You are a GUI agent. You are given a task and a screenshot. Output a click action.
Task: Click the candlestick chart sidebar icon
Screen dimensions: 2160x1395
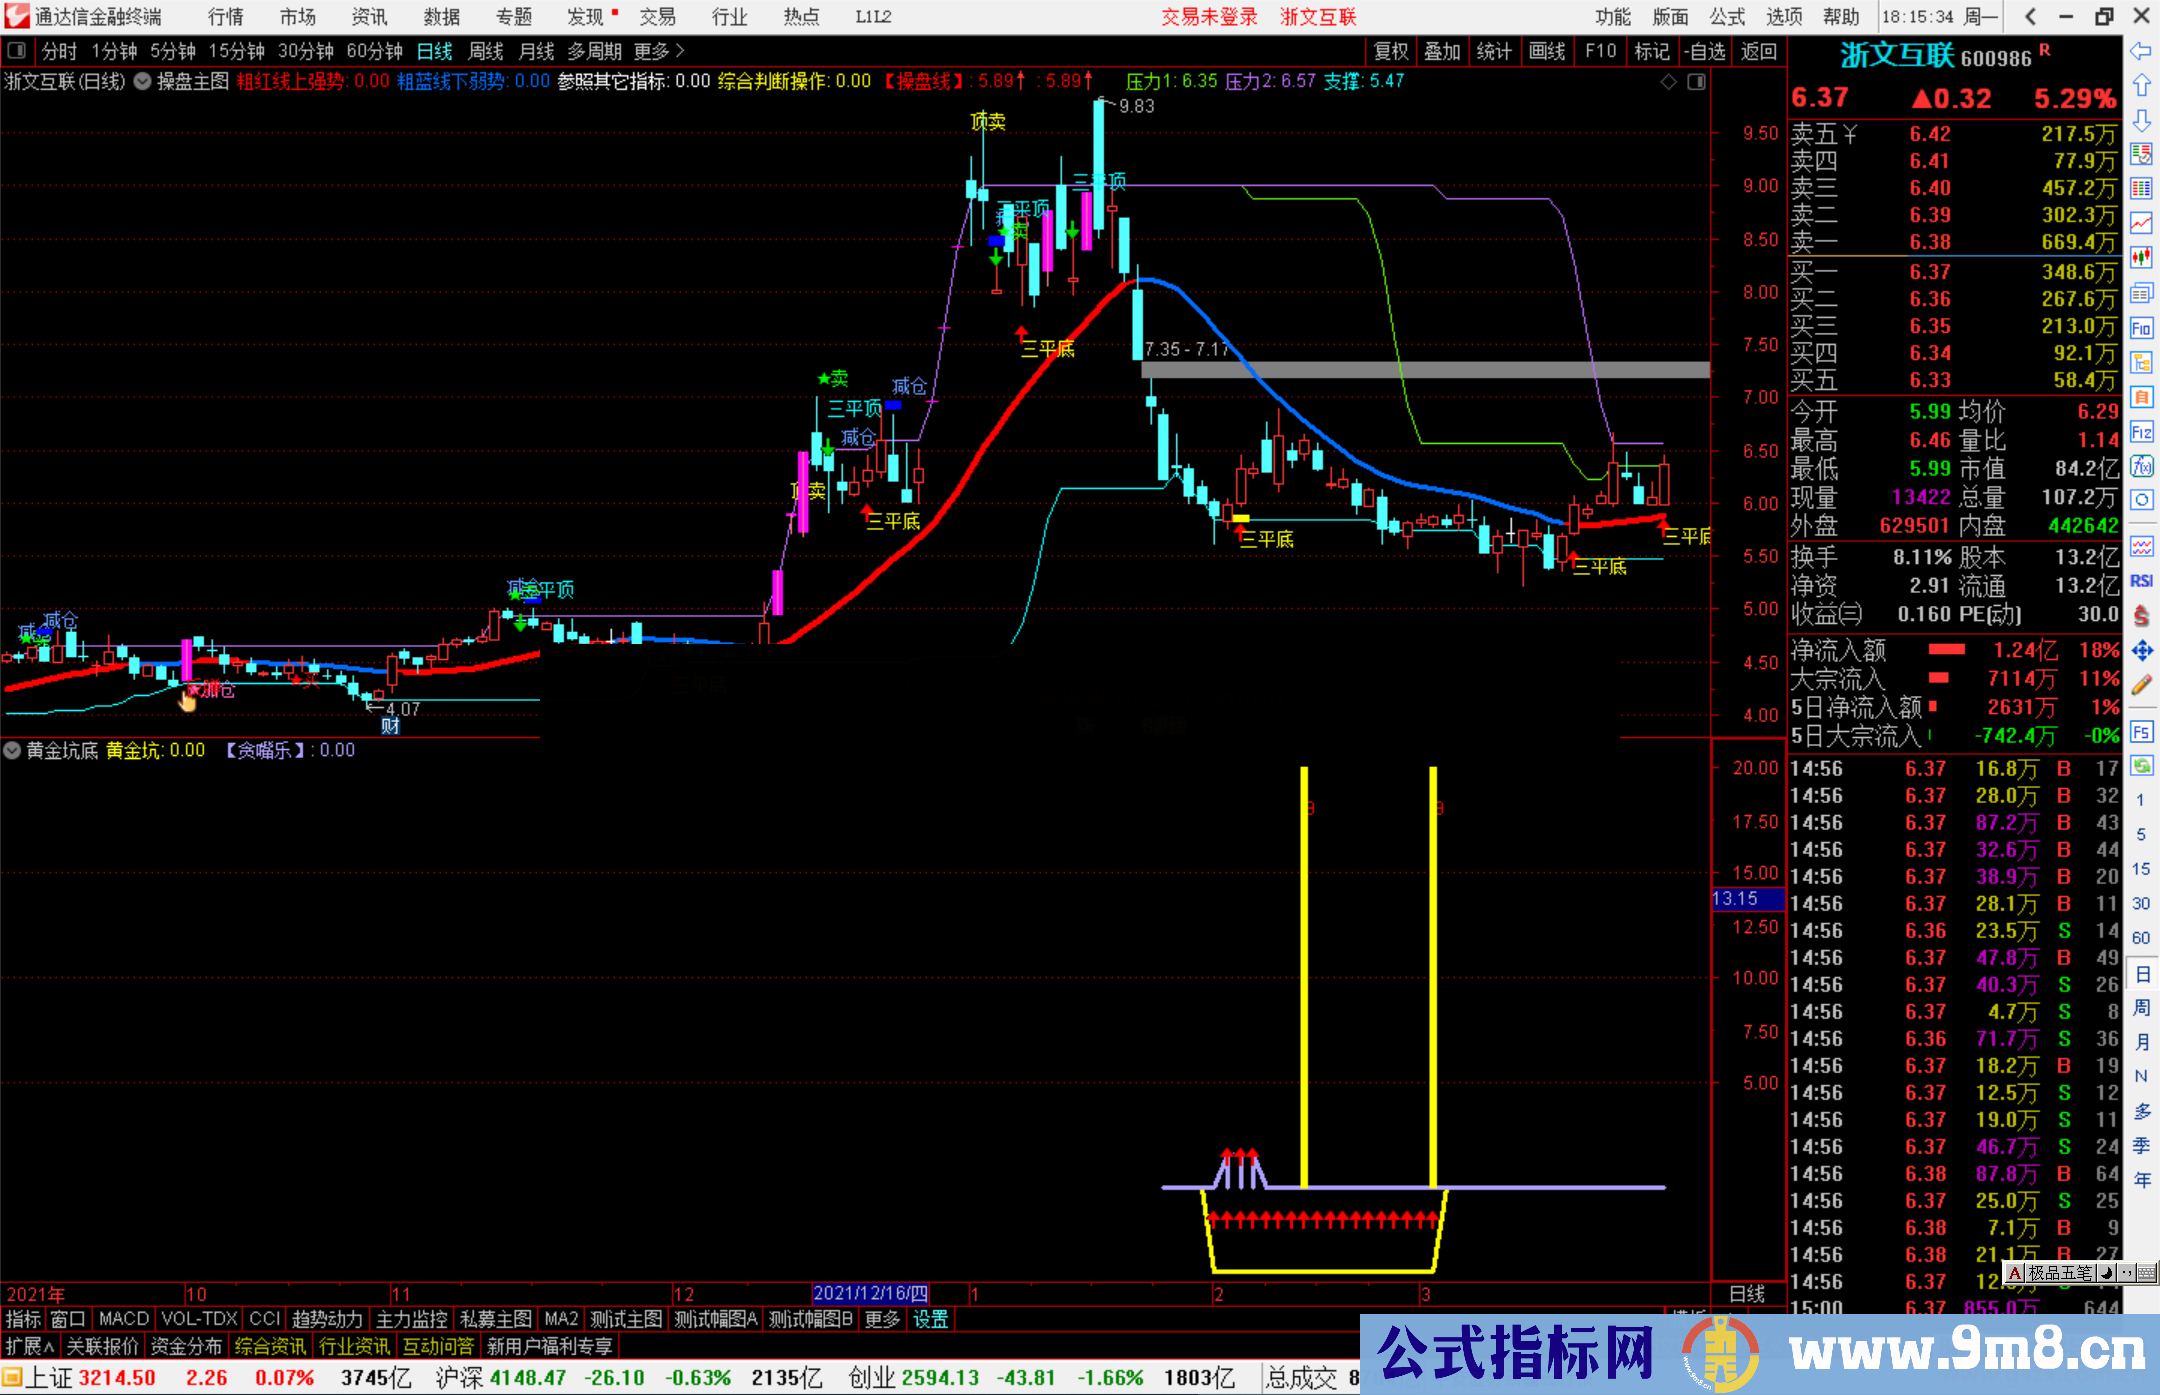point(2141,258)
